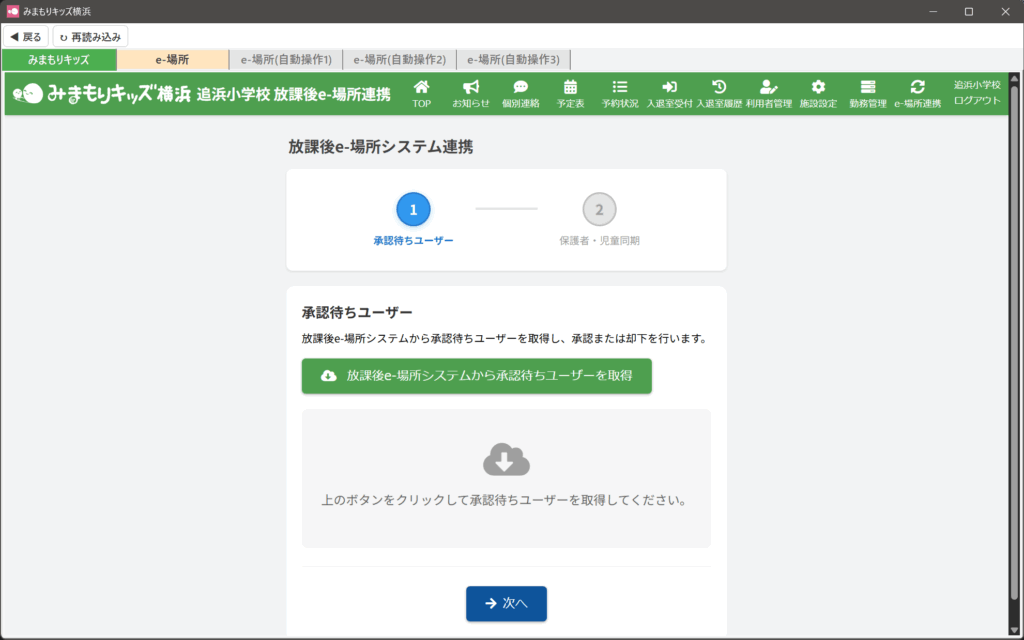Open 施設設定 gear icon
Image resolution: width=1024 pixels, height=640 pixels.
(x=818, y=88)
